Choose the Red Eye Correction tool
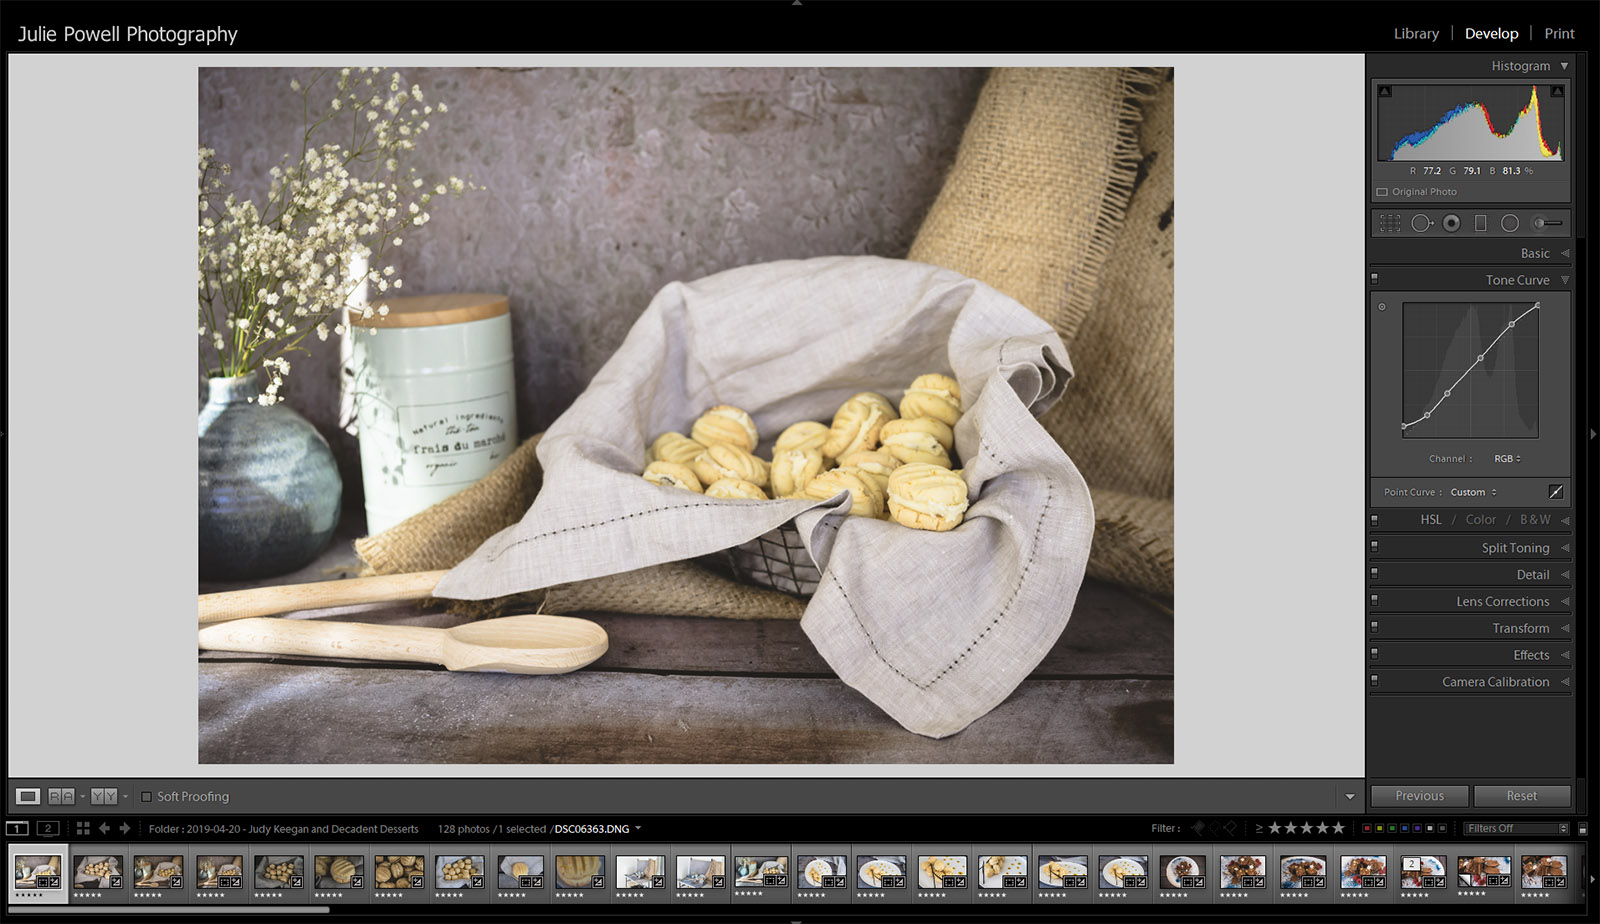 pyautogui.click(x=1451, y=224)
